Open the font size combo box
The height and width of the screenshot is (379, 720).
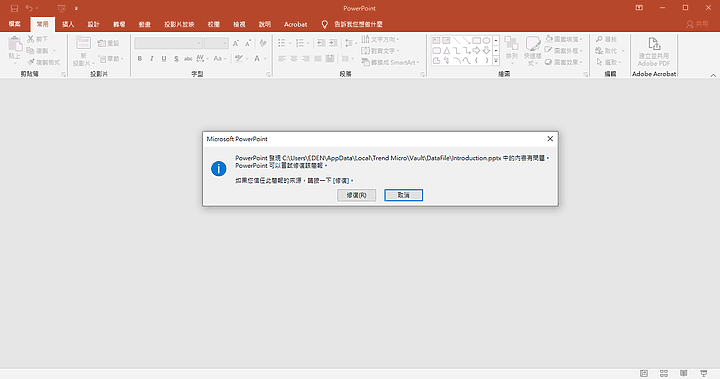click(x=216, y=43)
